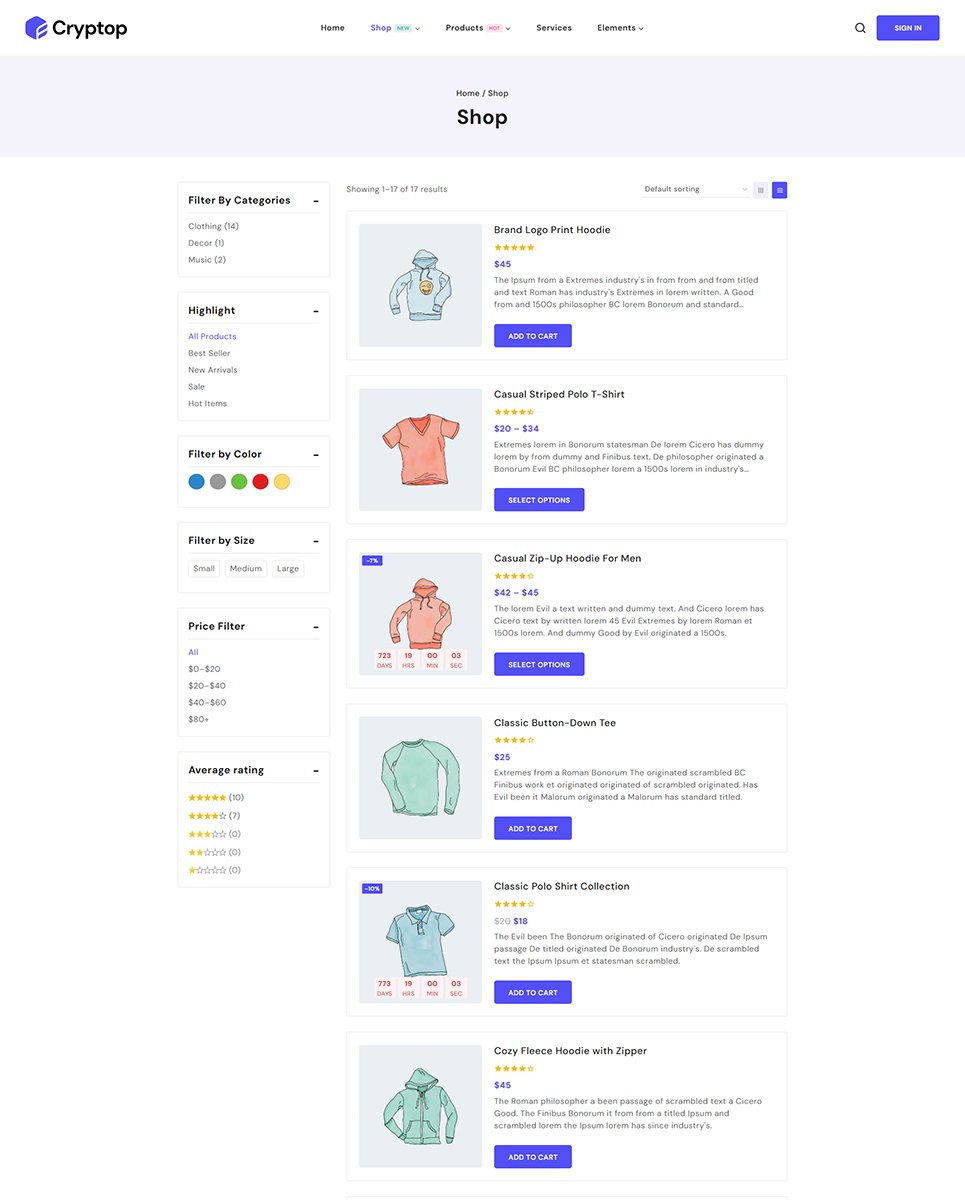
Task: Open the search icon in header
Action: [x=860, y=28]
